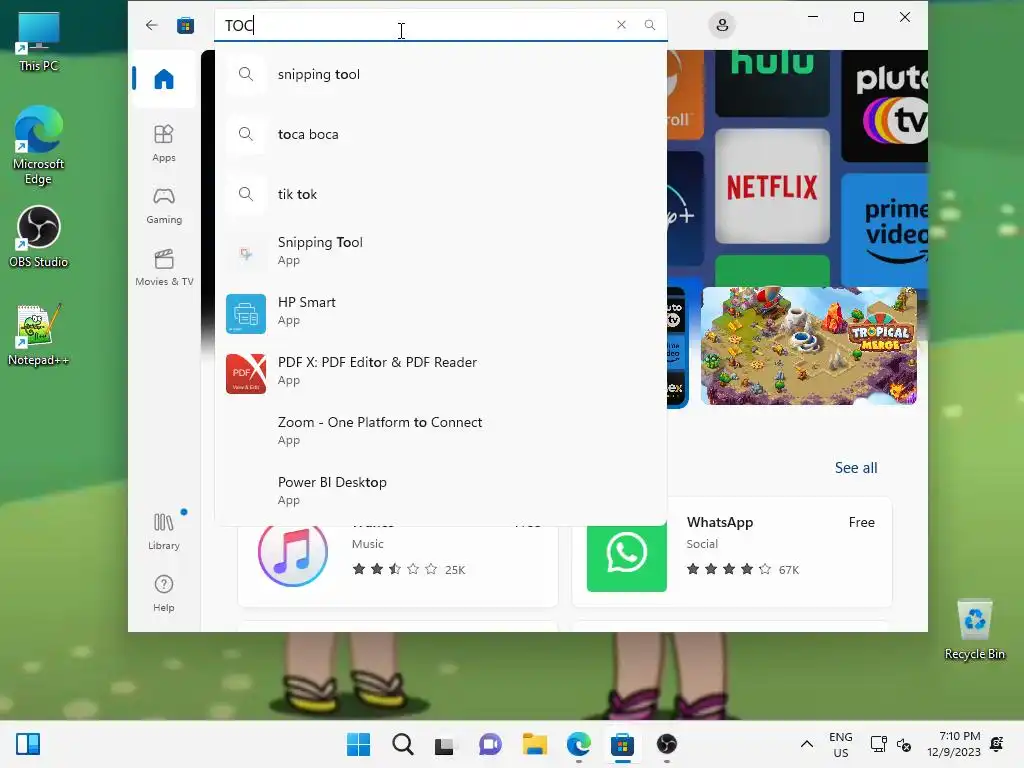Viewport: 1024px width, 768px height.
Task: Open the Widgets button on taskbar
Action: [28, 744]
